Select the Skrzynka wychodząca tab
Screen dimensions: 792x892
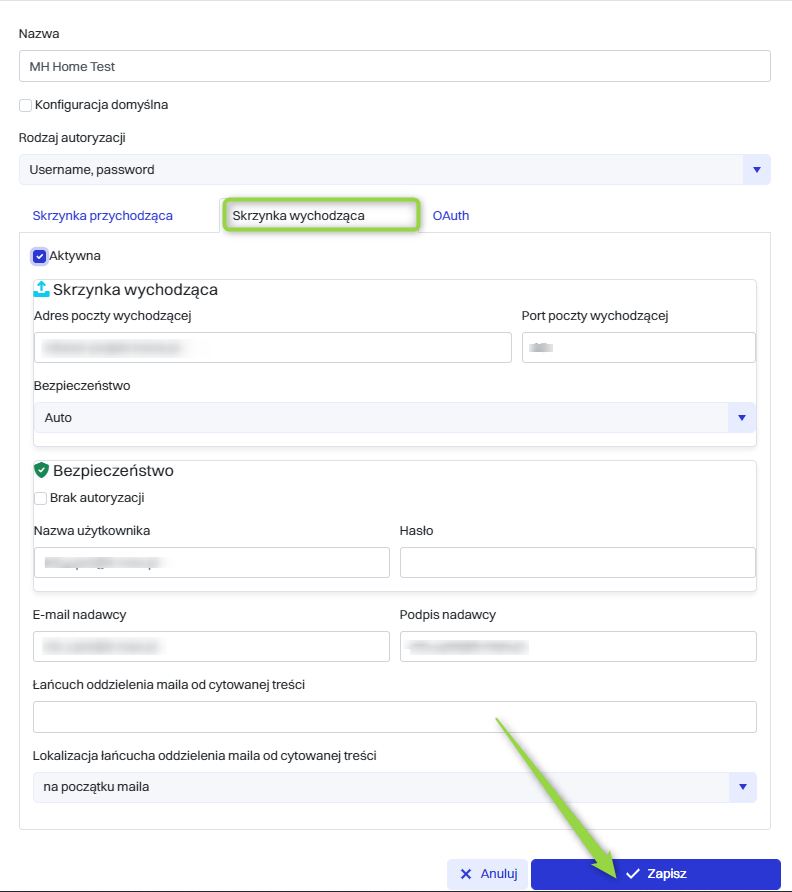click(x=320, y=215)
